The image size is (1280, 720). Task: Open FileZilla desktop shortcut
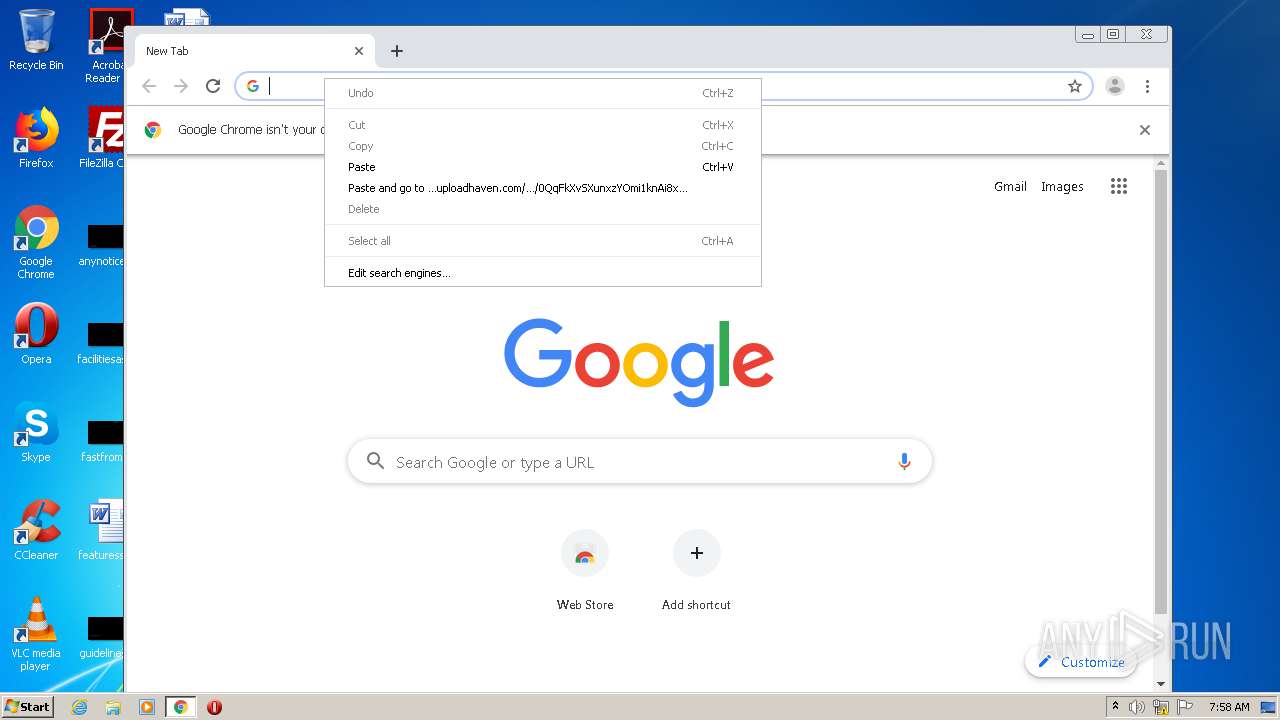coord(103,138)
